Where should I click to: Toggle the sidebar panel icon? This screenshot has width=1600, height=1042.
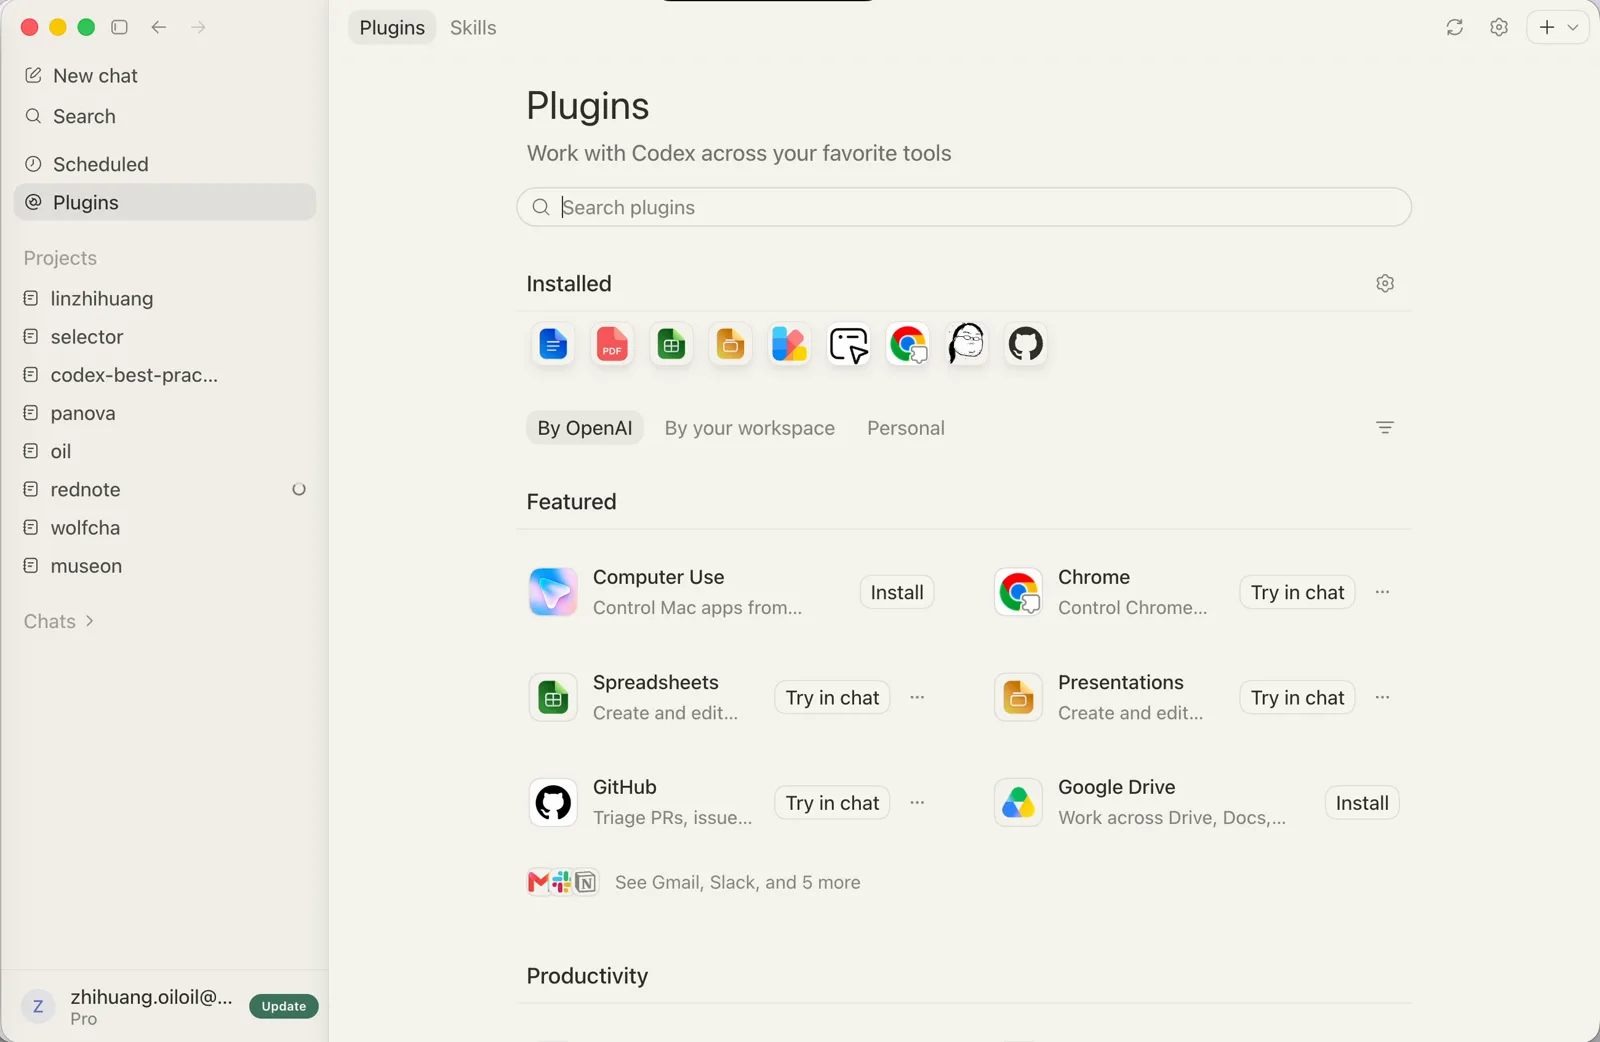click(x=120, y=27)
